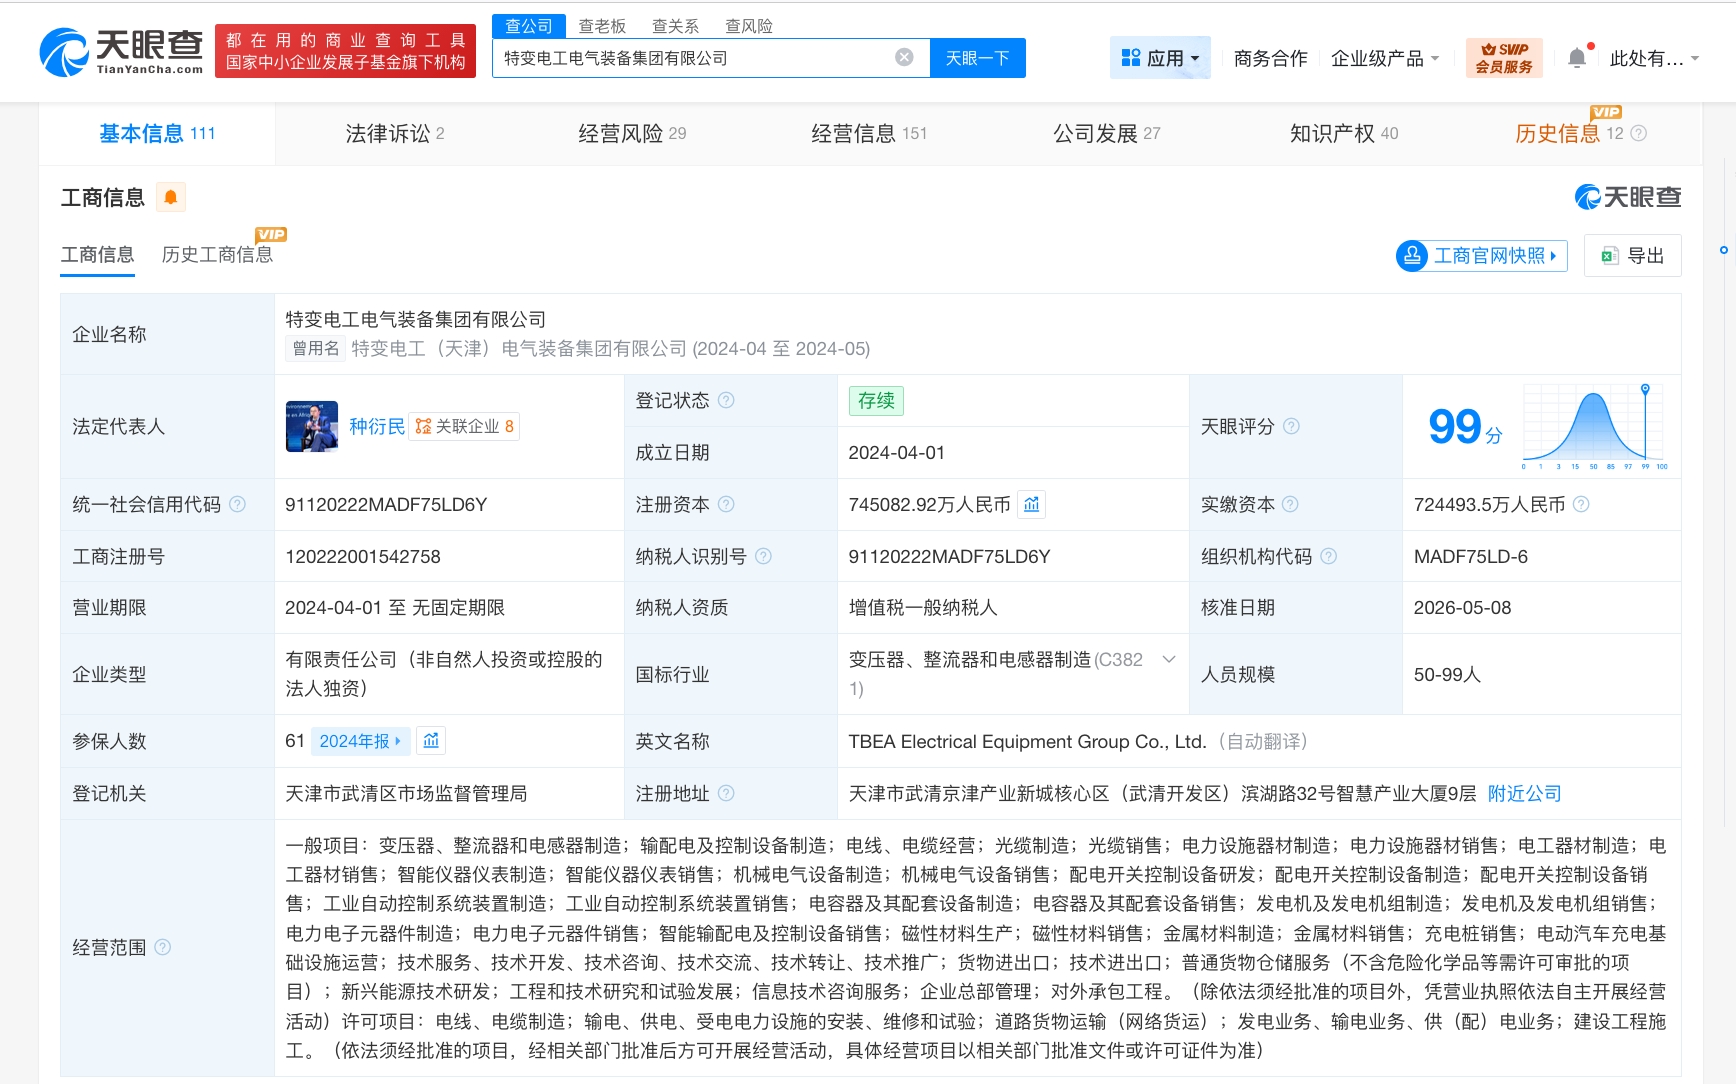This screenshot has width=1736, height=1084.
Task: Click the 成立日期 value 2024-04-01
Action: (x=897, y=452)
